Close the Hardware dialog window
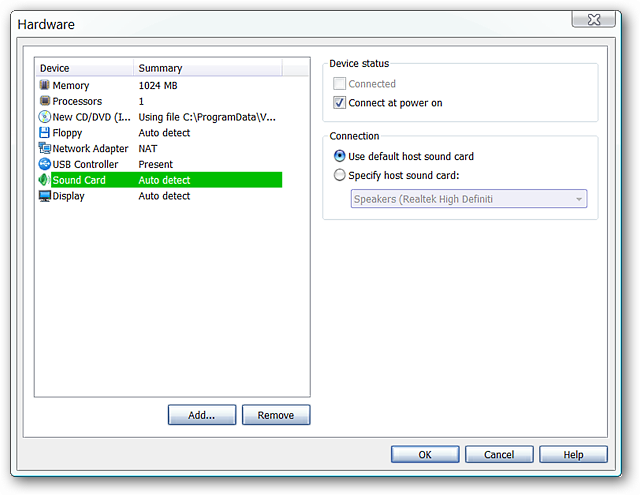The image size is (640, 495). 593,19
